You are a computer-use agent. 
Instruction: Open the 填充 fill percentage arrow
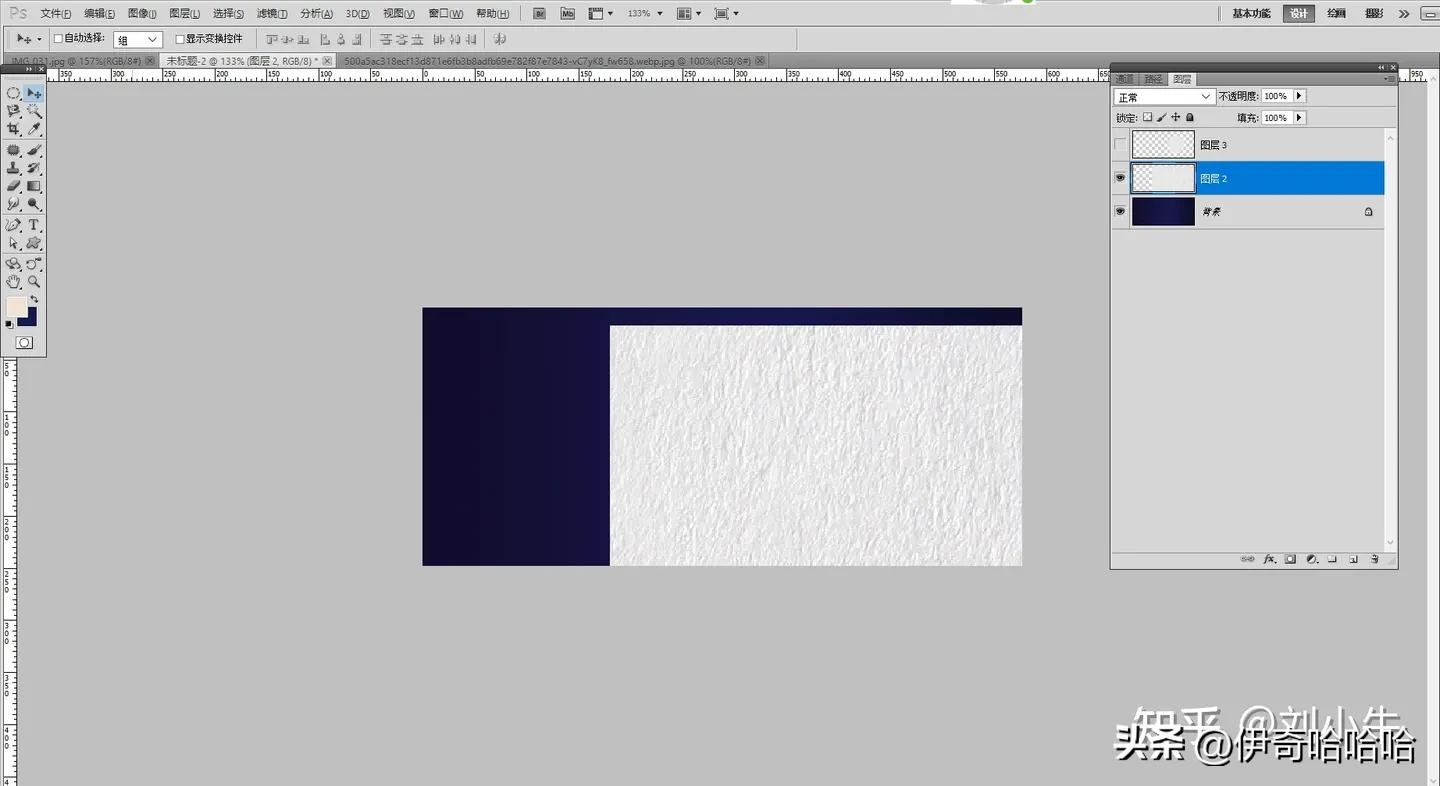click(1299, 118)
